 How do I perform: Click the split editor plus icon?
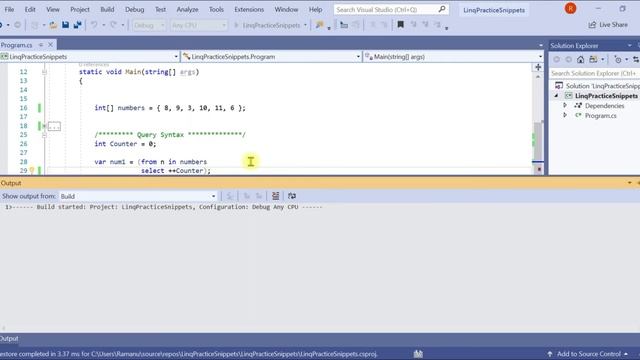[538, 67]
